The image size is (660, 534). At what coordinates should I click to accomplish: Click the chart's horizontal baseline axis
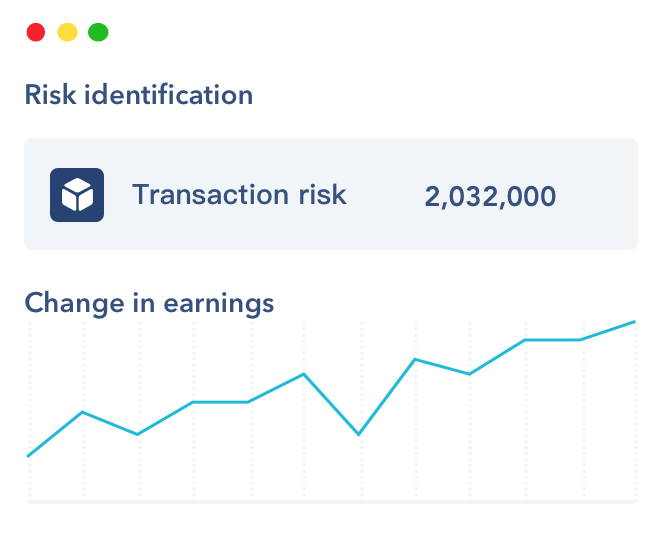330,501
